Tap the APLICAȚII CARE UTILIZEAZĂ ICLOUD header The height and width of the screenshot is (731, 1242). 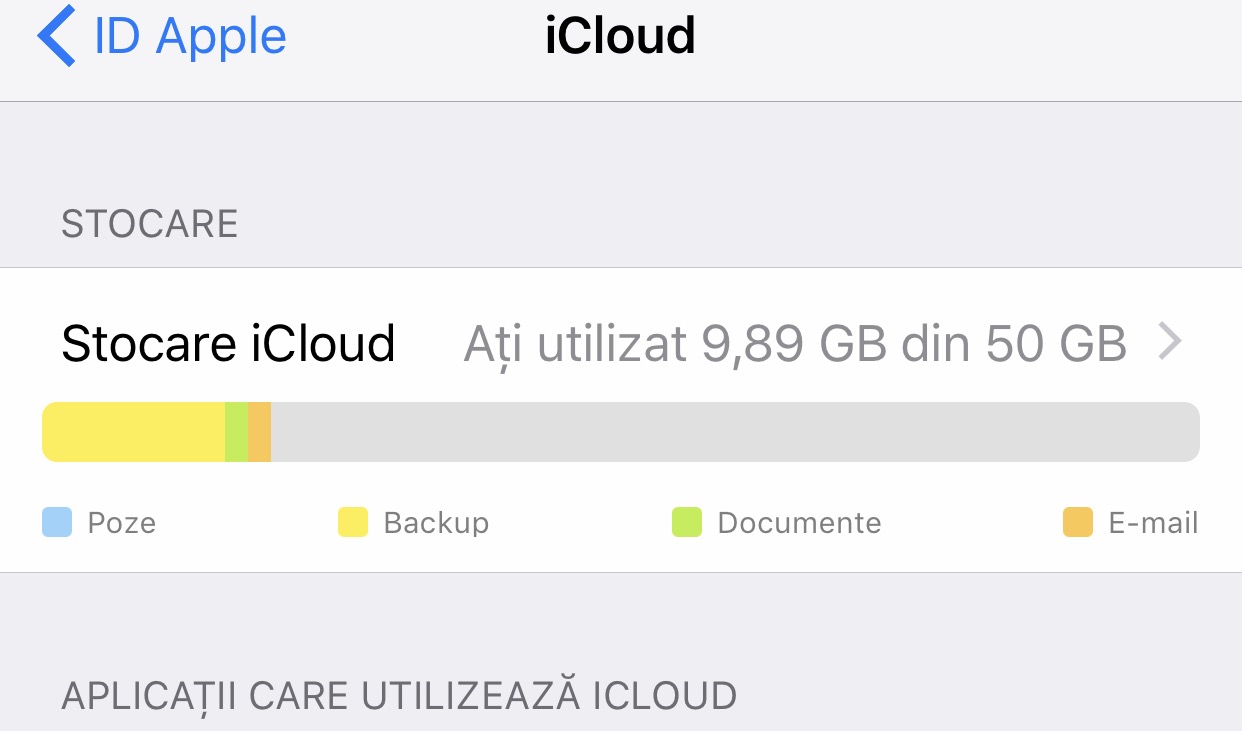(x=399, y=693)
